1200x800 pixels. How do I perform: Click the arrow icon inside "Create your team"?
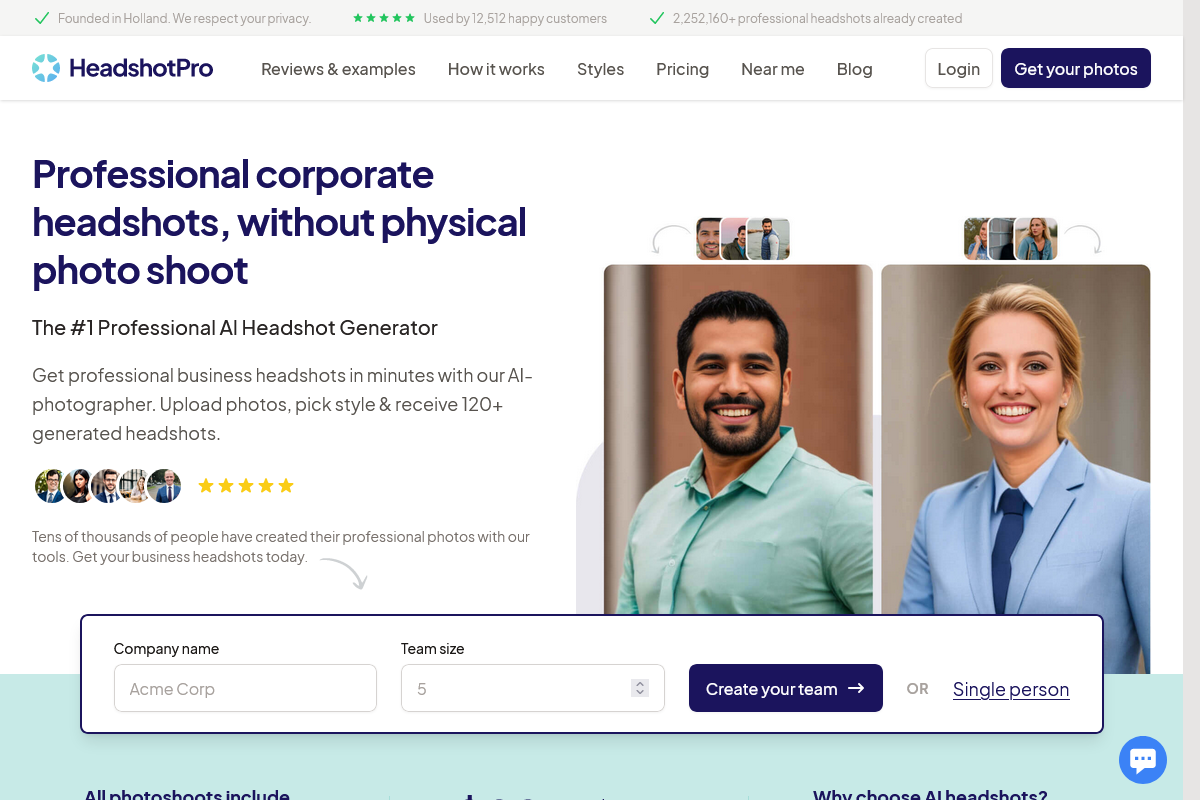coord(856,688)
